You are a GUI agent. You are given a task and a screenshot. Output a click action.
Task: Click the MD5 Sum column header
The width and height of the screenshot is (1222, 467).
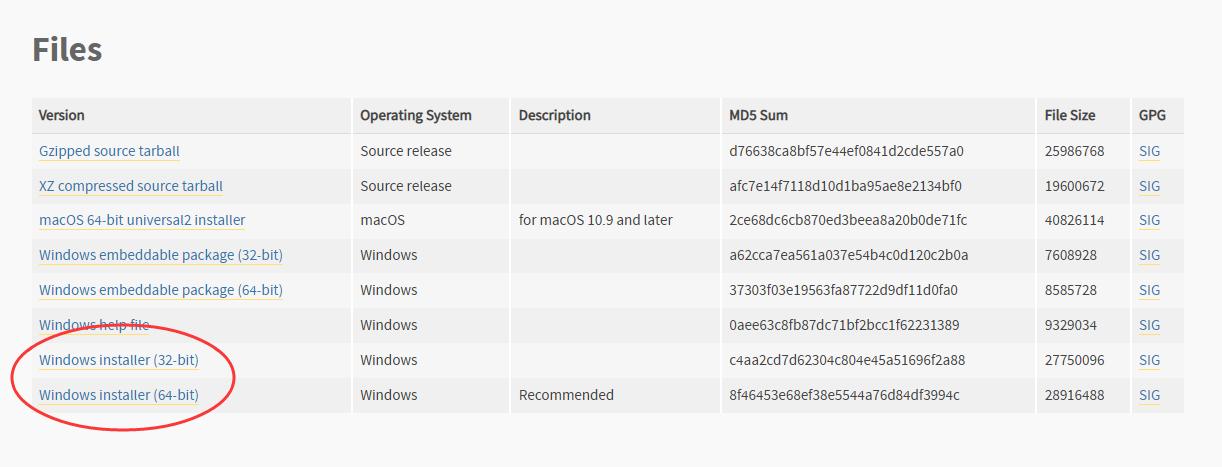coord(758,115)
